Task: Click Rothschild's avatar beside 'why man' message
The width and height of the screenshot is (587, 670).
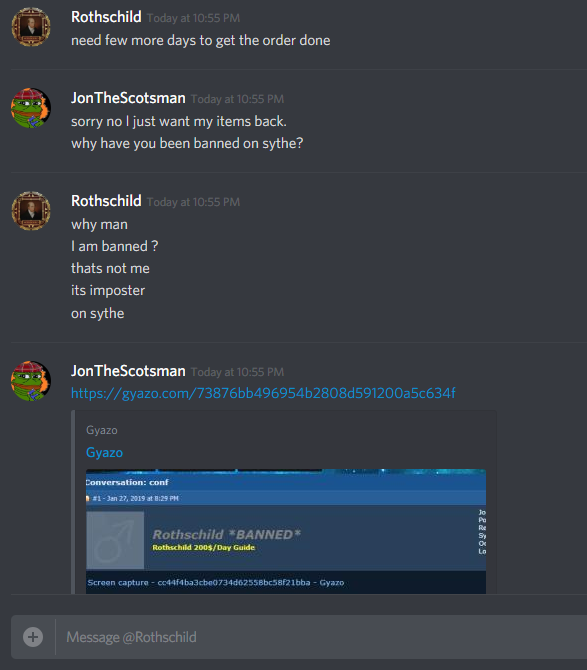Action: point(31,211)
